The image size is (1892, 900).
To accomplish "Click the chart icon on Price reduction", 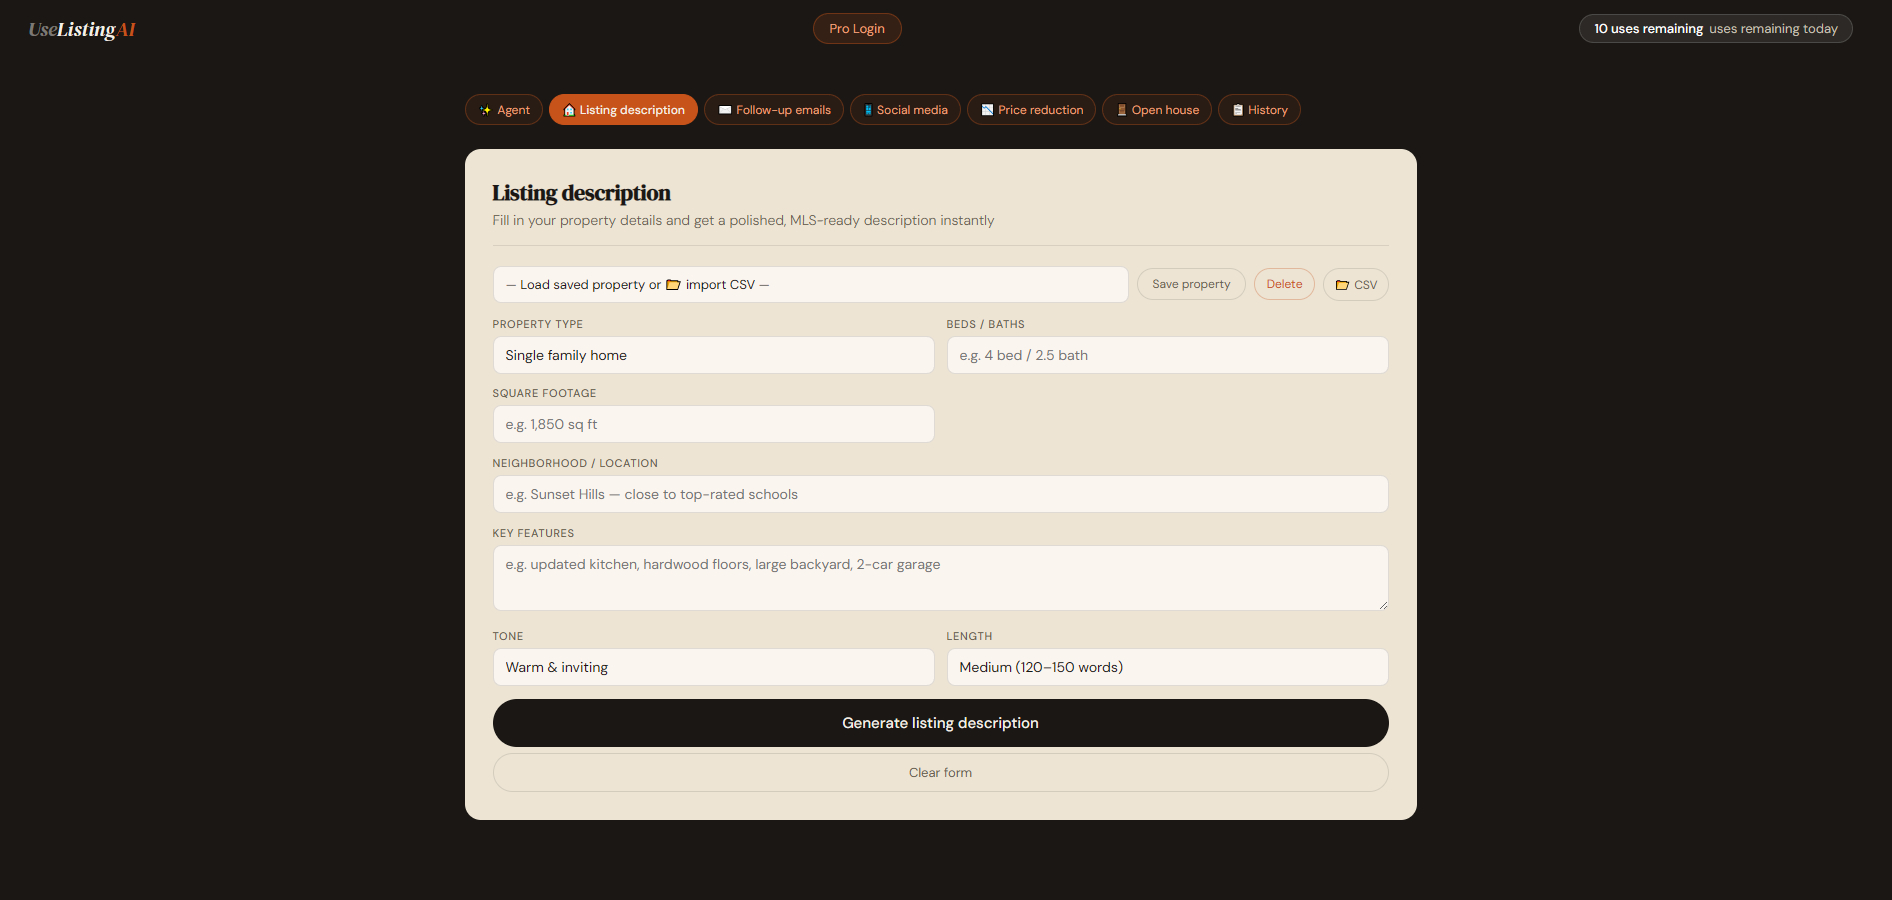I will 987,110.
